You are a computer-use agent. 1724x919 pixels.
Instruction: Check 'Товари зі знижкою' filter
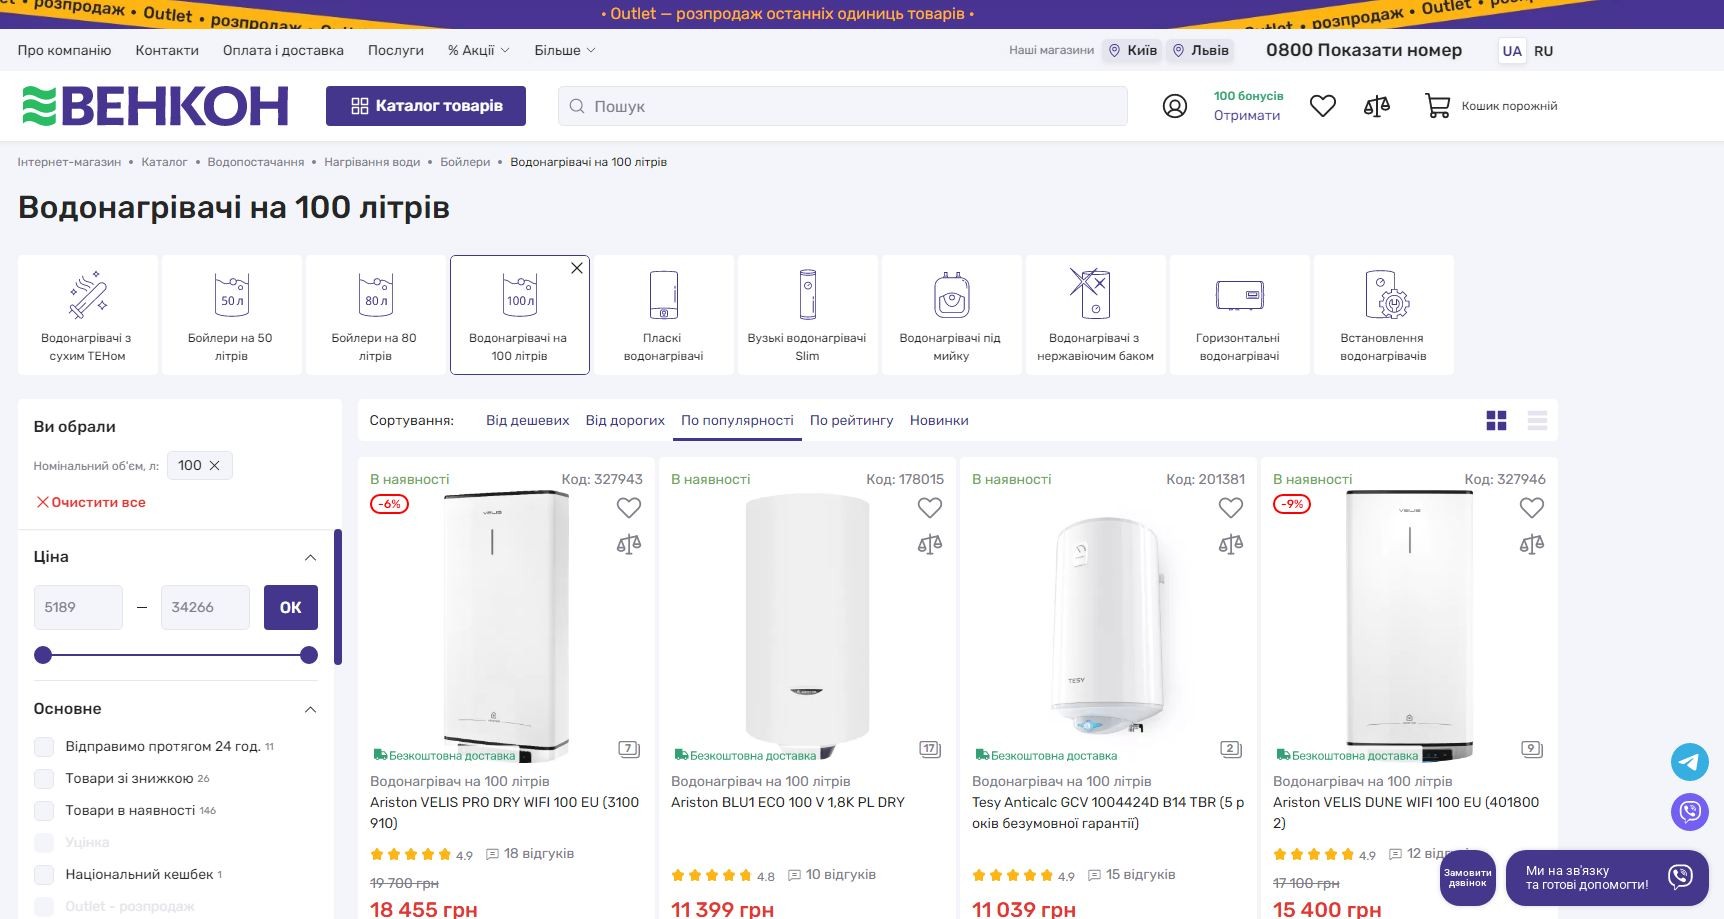coord(44,779)
